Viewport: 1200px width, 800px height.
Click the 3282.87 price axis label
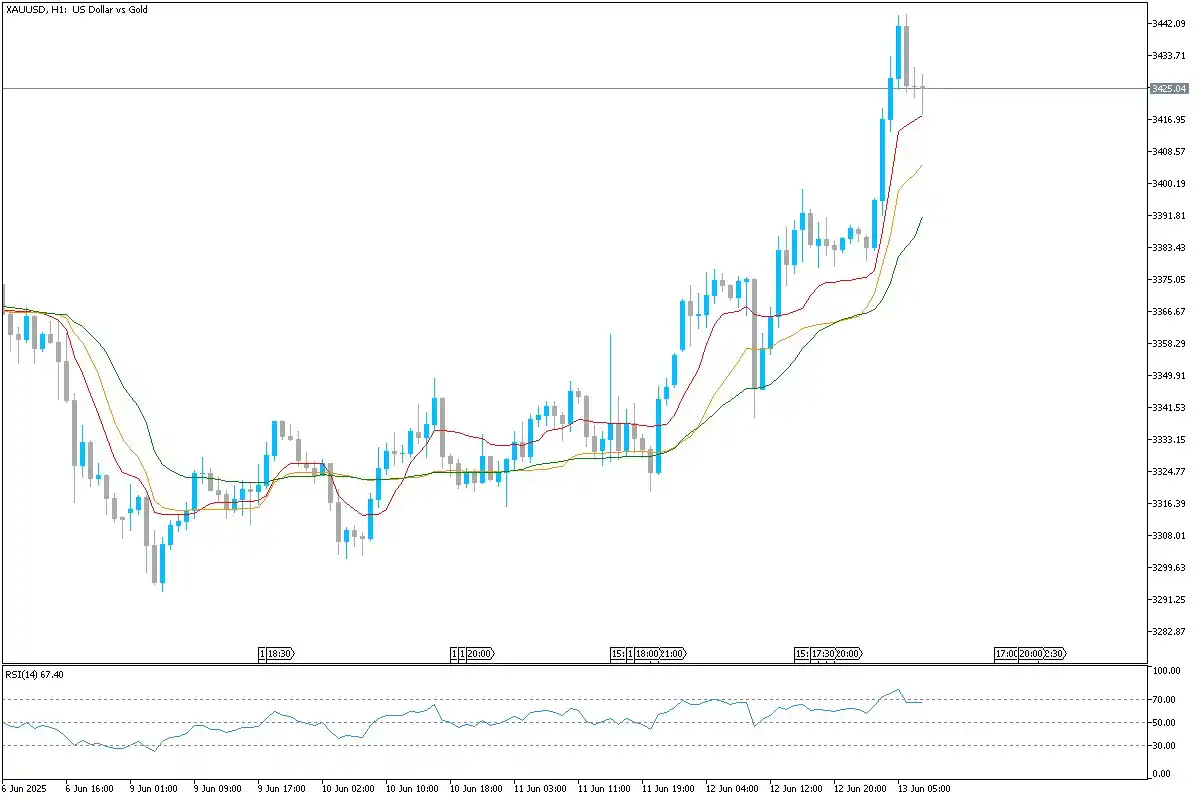pyautogui.click(x=1167, y=631)
